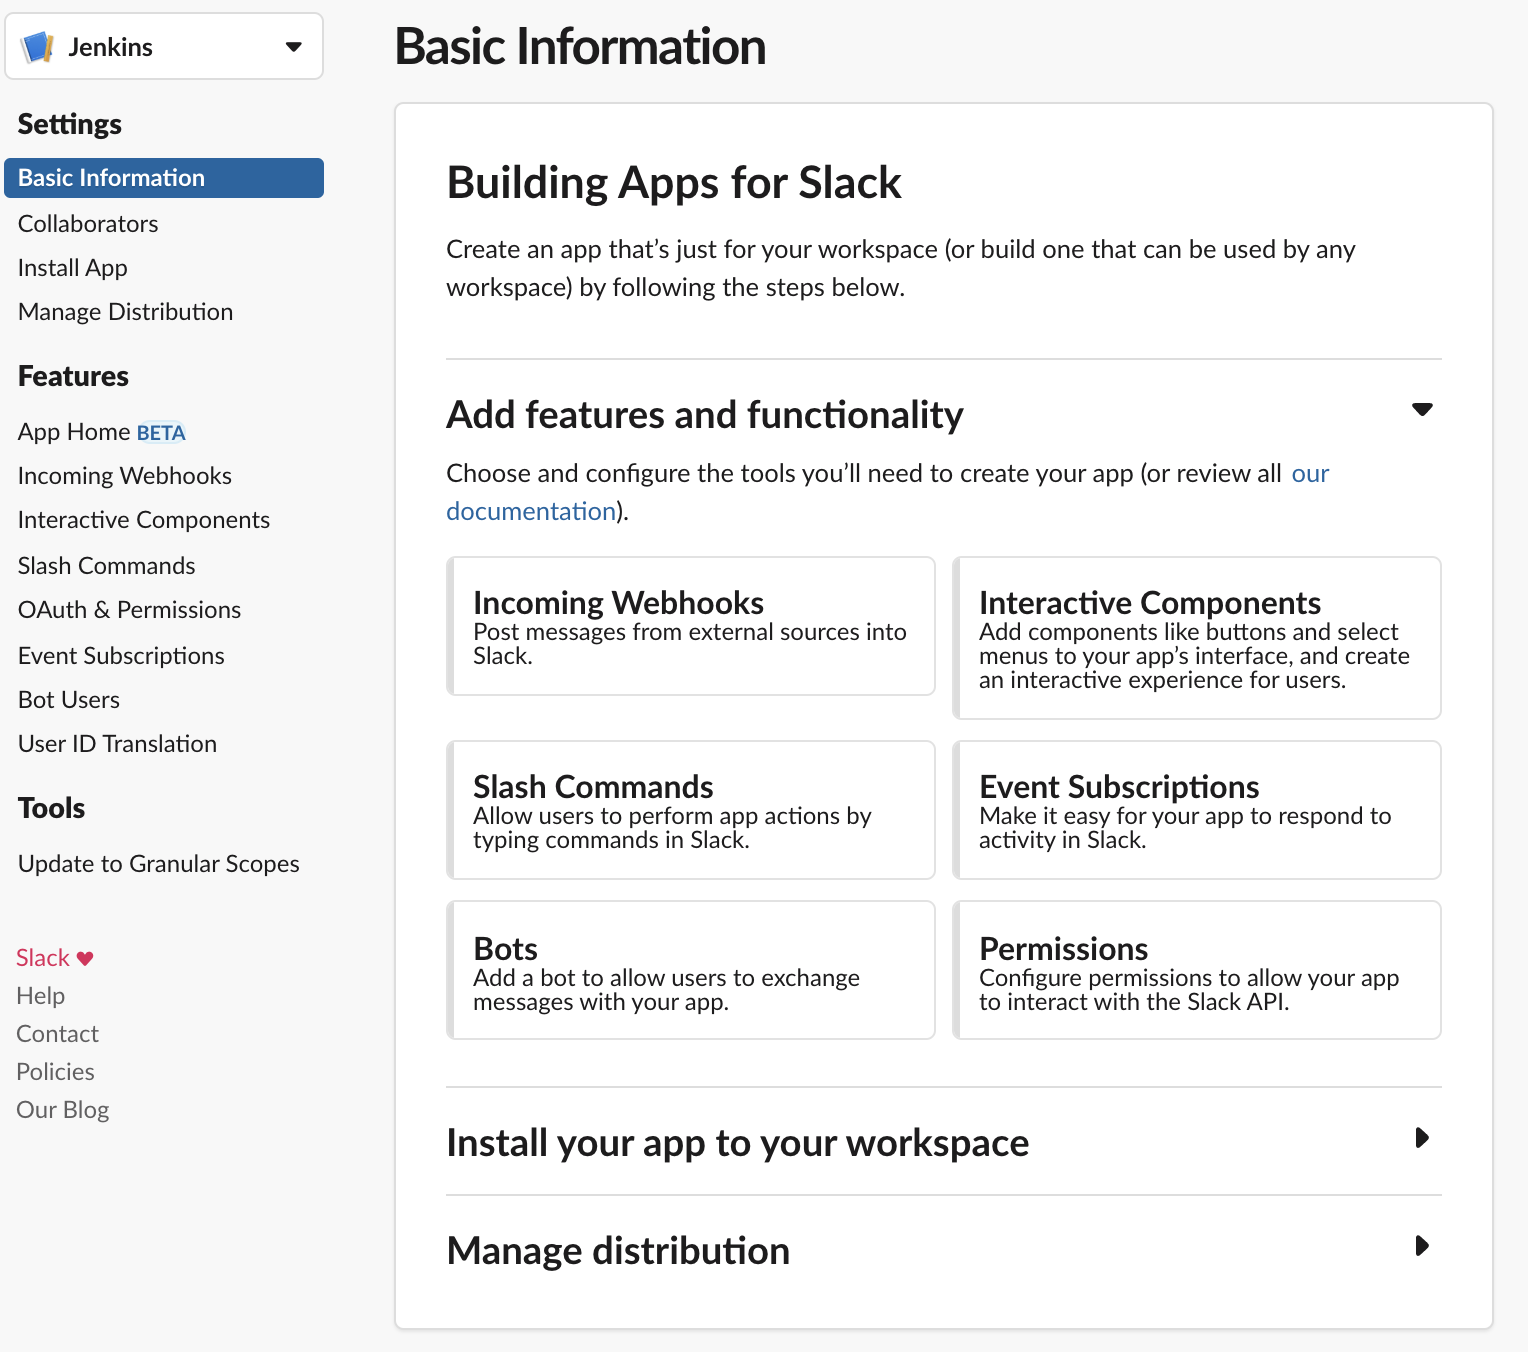The image size is (1528, 1352).
Task: Open Manage Distribution sidebar item
Action: tap(126, 312)
